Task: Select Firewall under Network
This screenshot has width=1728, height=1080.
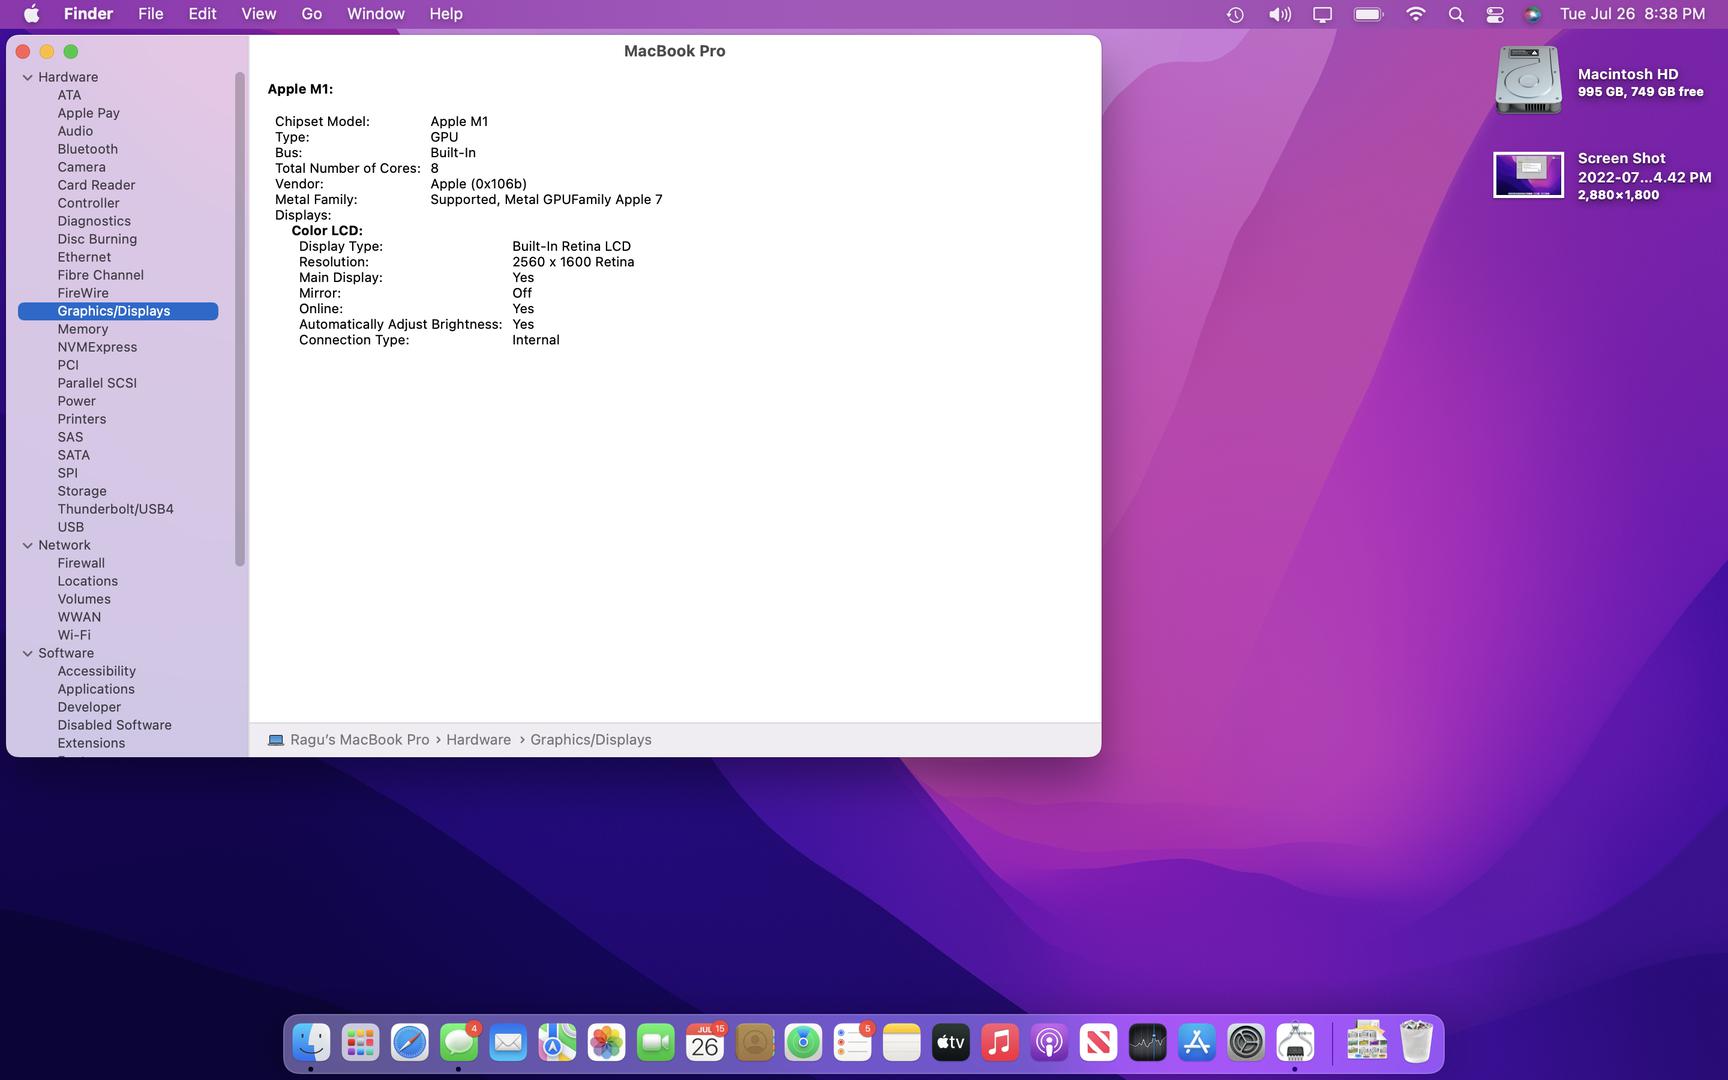Action: (x=118, y=563)
